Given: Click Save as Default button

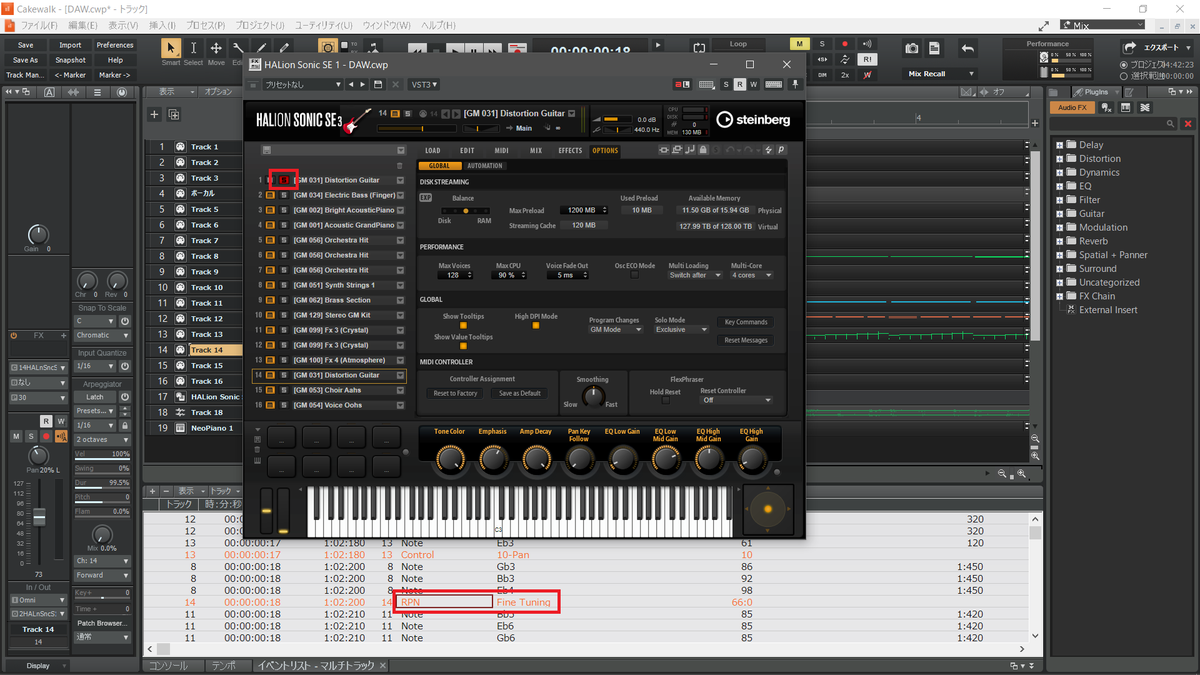Looking at the screenshot, I should click(x=520, y=393).
